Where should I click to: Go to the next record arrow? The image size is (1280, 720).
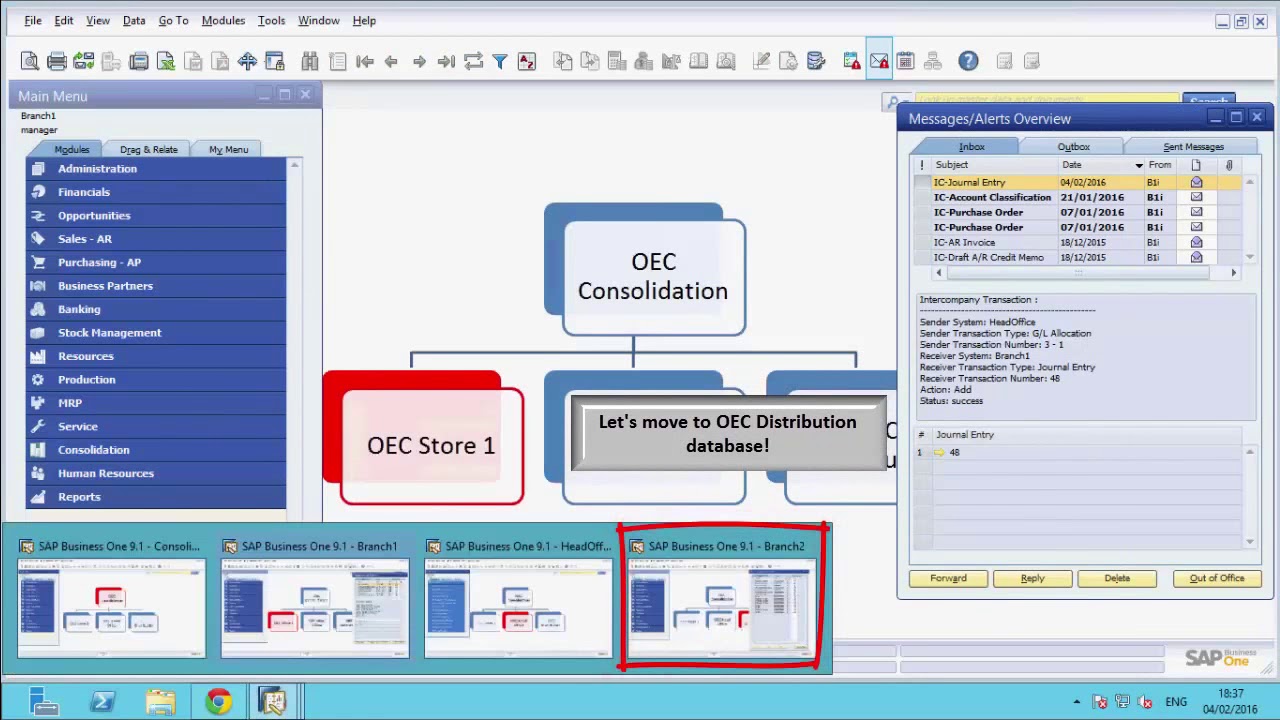coord(419,62)
